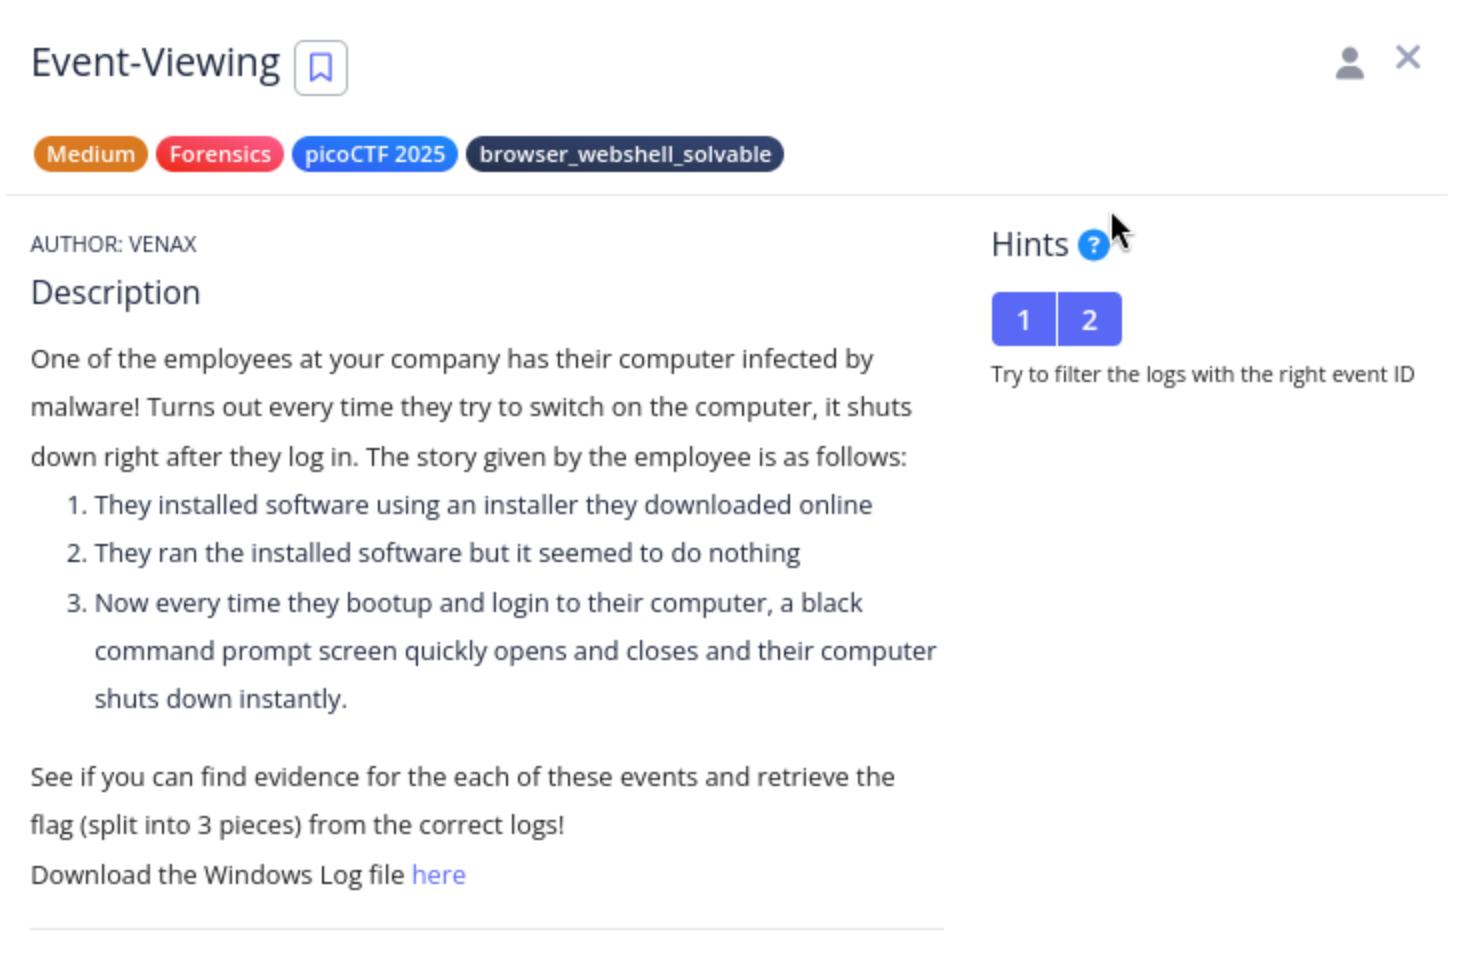
Task: Click list item about installer downloaded online
Action: coord(483,505)
